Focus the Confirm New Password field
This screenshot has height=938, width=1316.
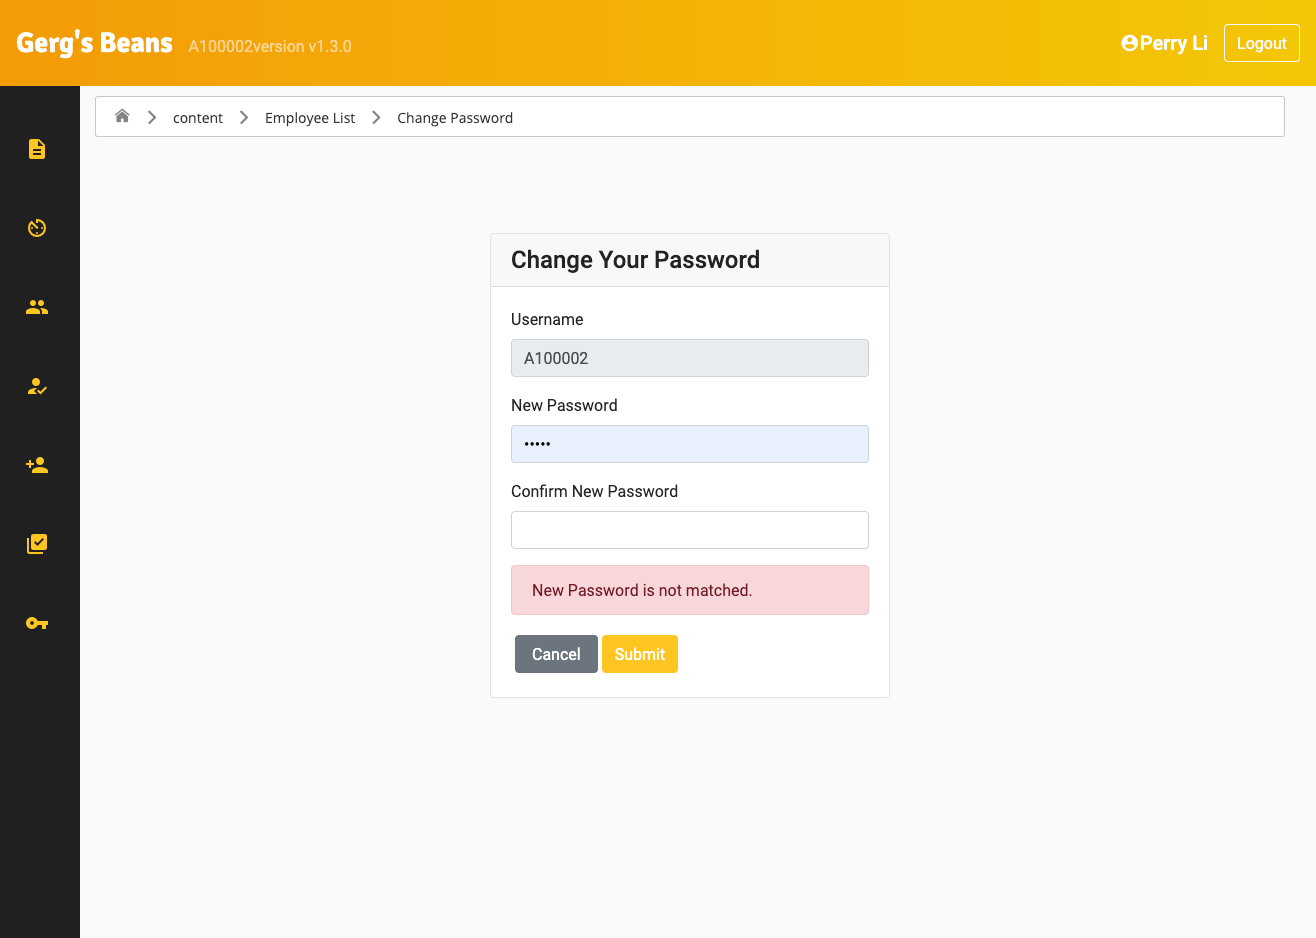click(x=689, y=530)
